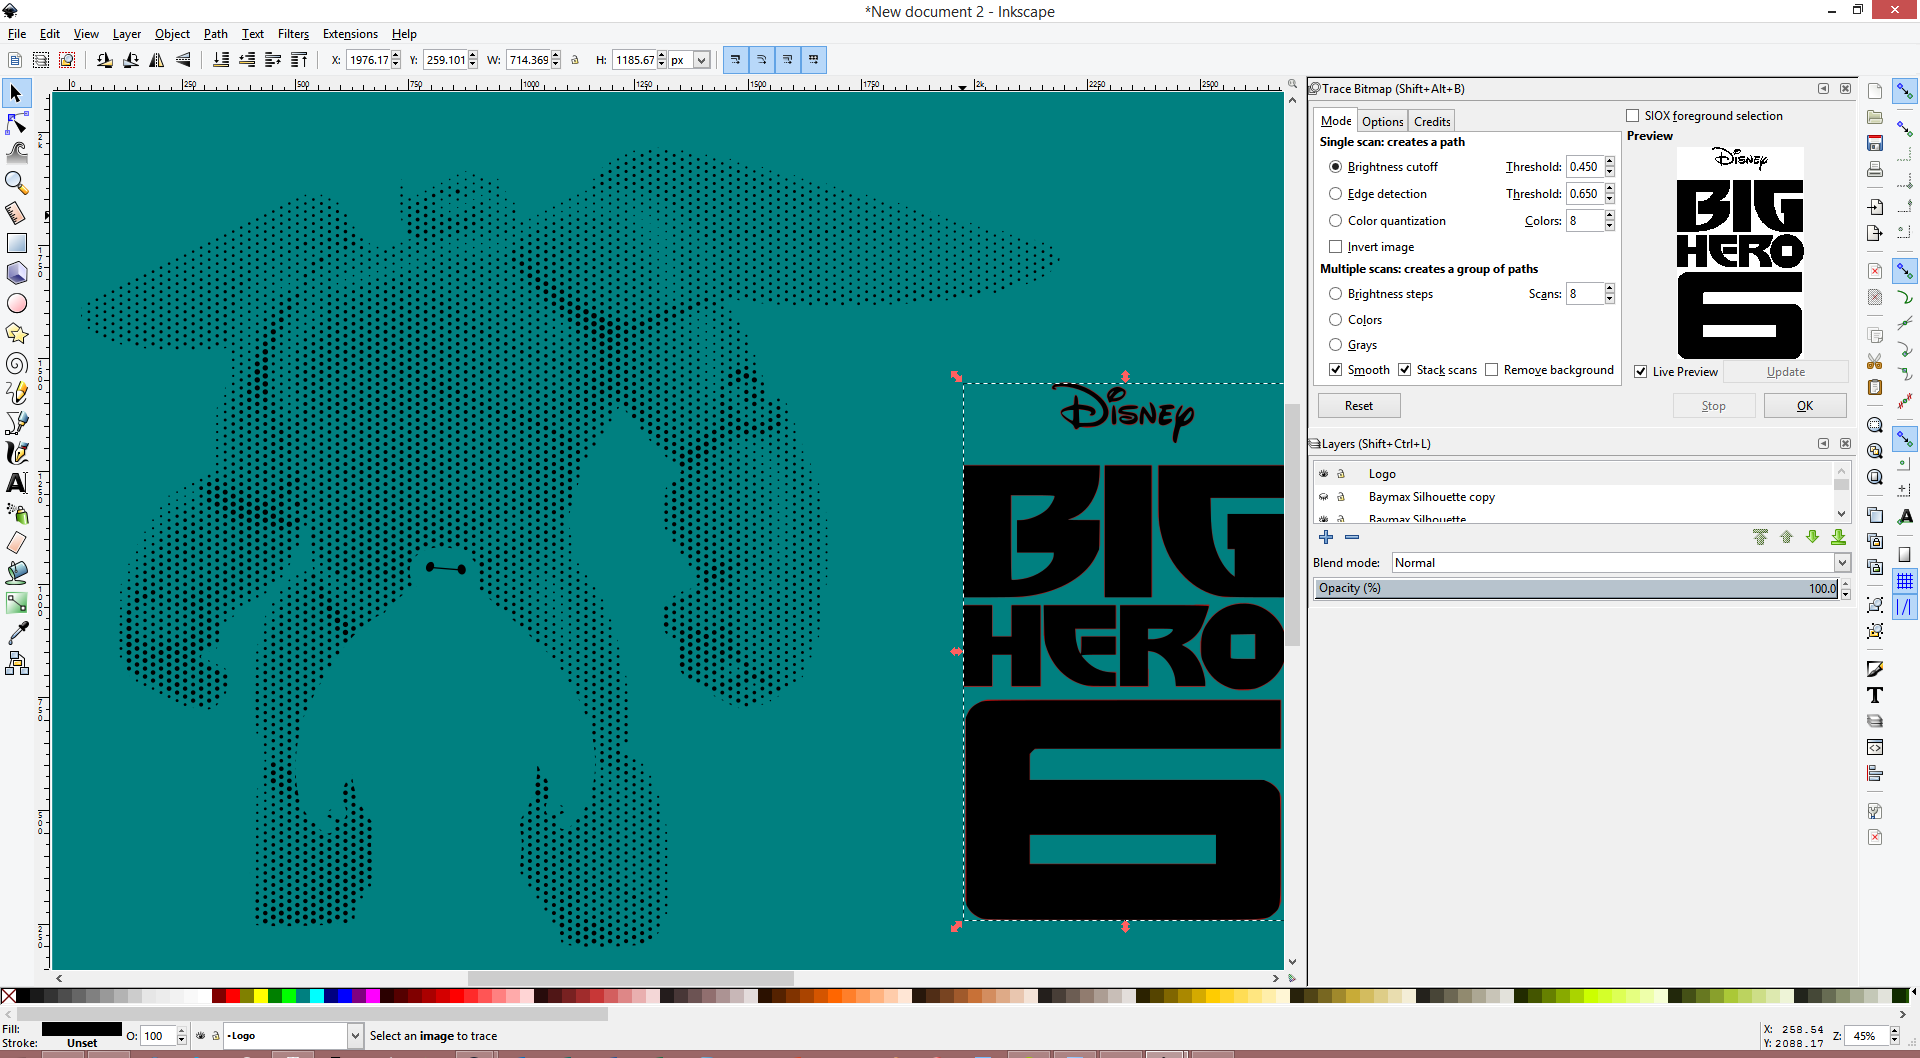Select the 3D Box tool
The width and height of the screenshot is (1920, 1058).
(x=17, y=273)
